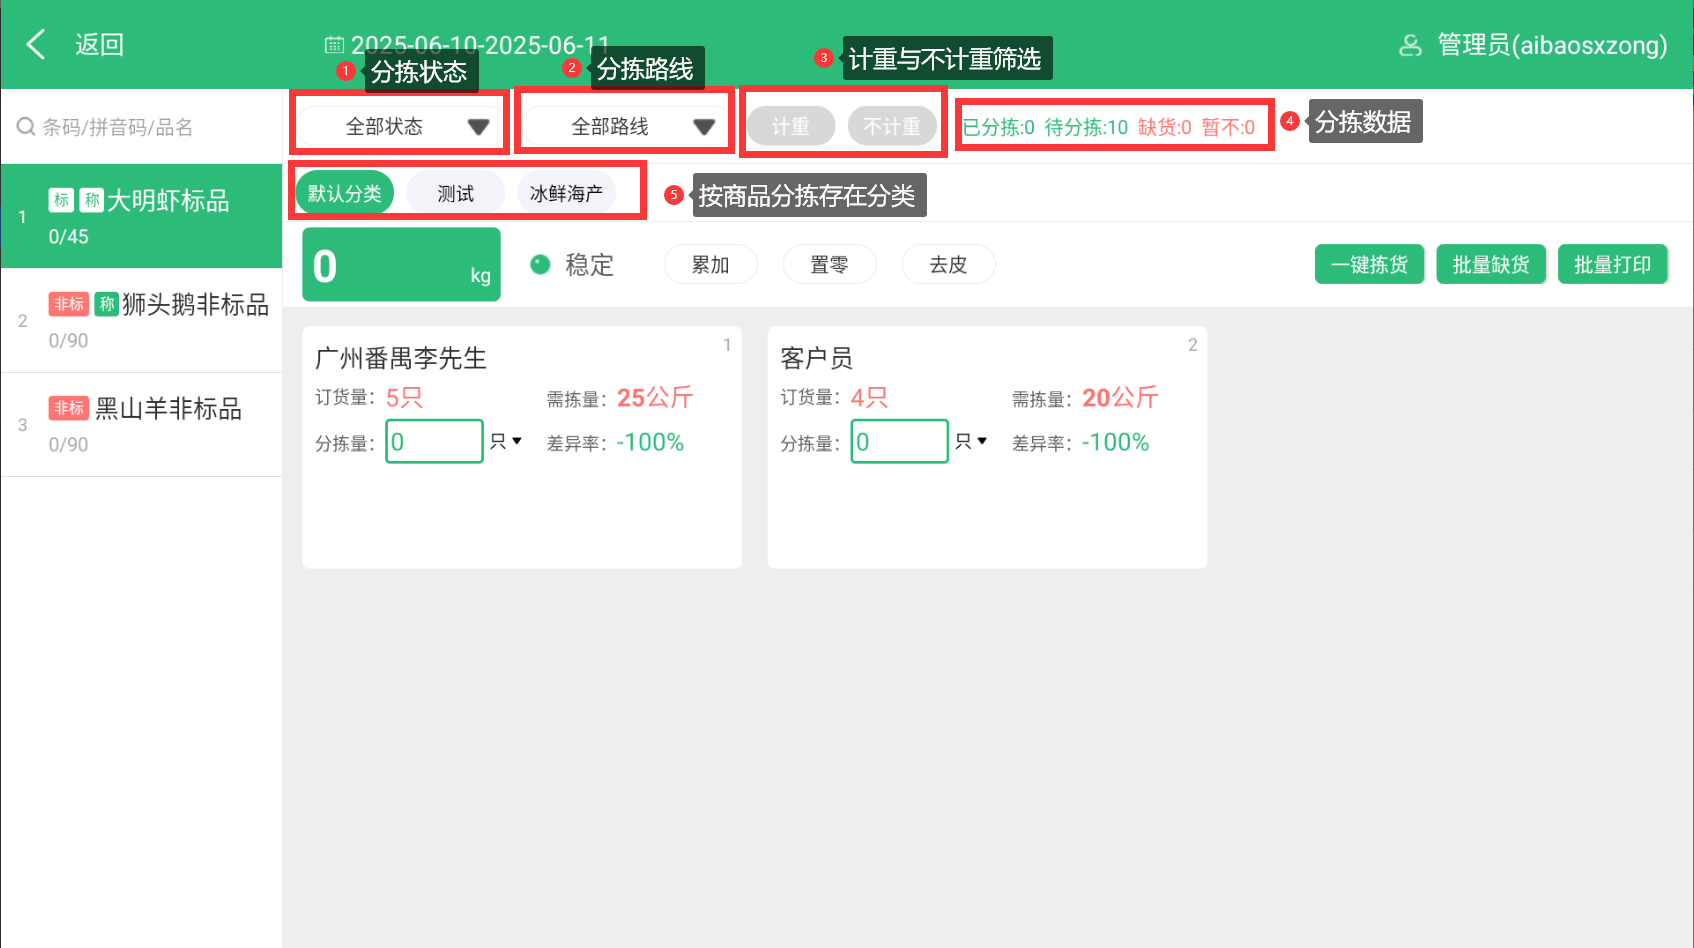Open unit dropdown for 客户员 card
Image resolution: width=1694 pixels, height=948 pixels.
pyautogui.click(x=971, y=441)
